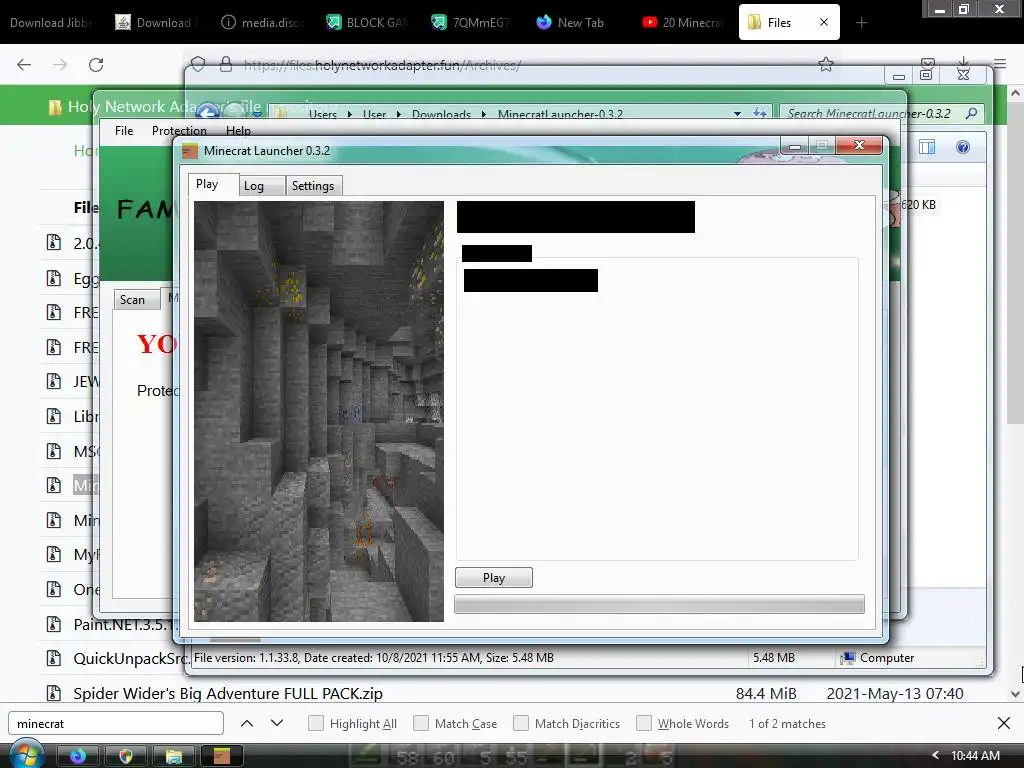Click the Explorer search magnifier icon

972,113
